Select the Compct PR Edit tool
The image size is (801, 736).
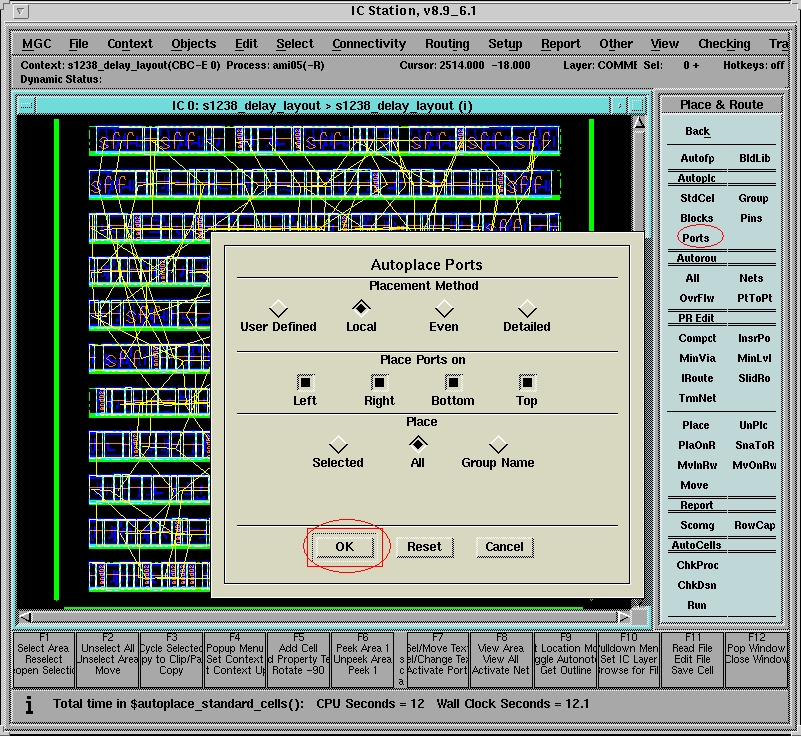697,338
